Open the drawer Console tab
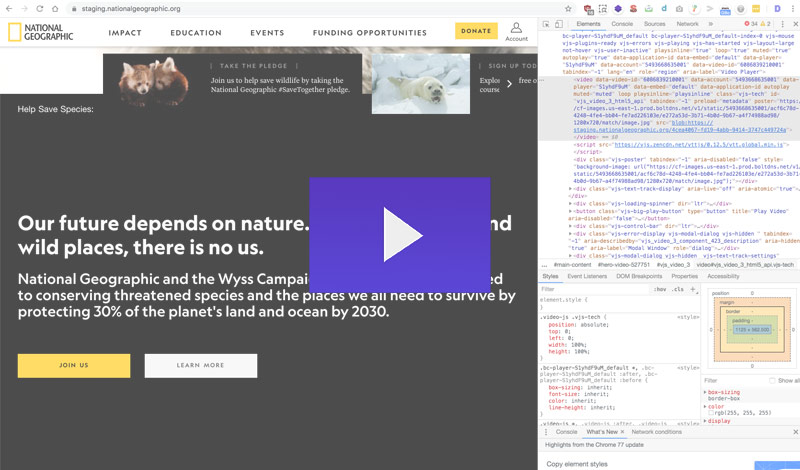The height and width of the screenshot is (470, 800). 566,432
